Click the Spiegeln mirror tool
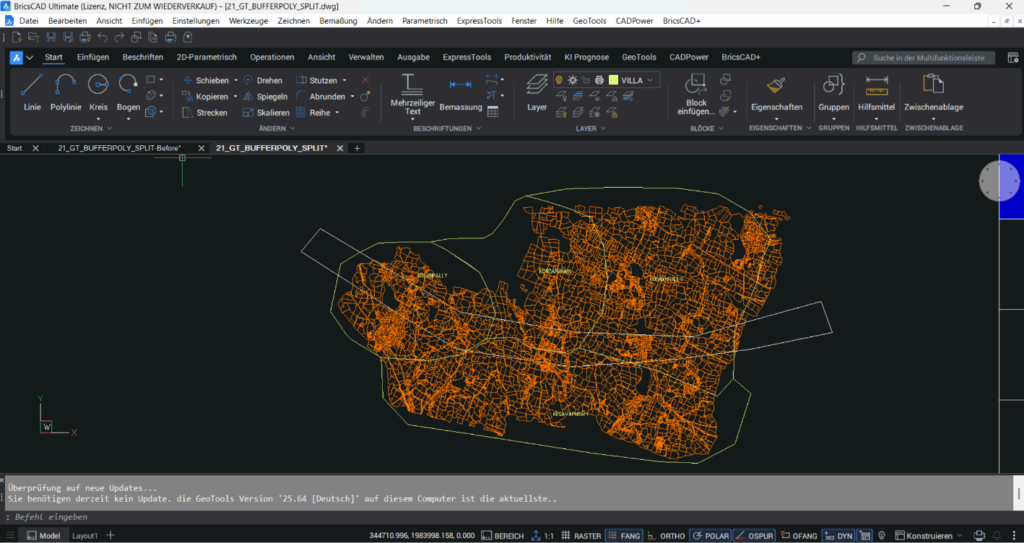Viewport: 1024px width, 543px height. (x=265, y=96)
